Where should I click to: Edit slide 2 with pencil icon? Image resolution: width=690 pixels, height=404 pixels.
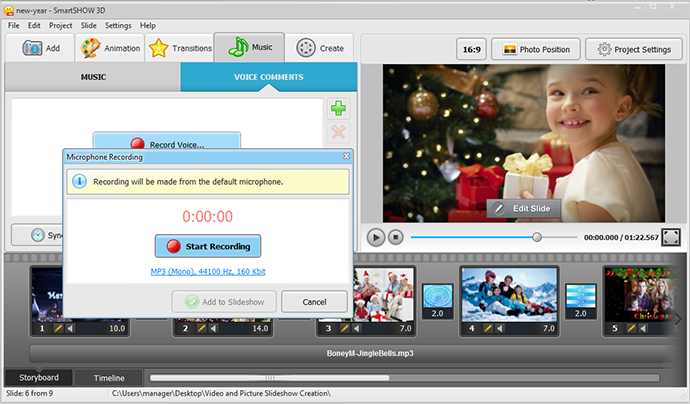tap(202, 328)
